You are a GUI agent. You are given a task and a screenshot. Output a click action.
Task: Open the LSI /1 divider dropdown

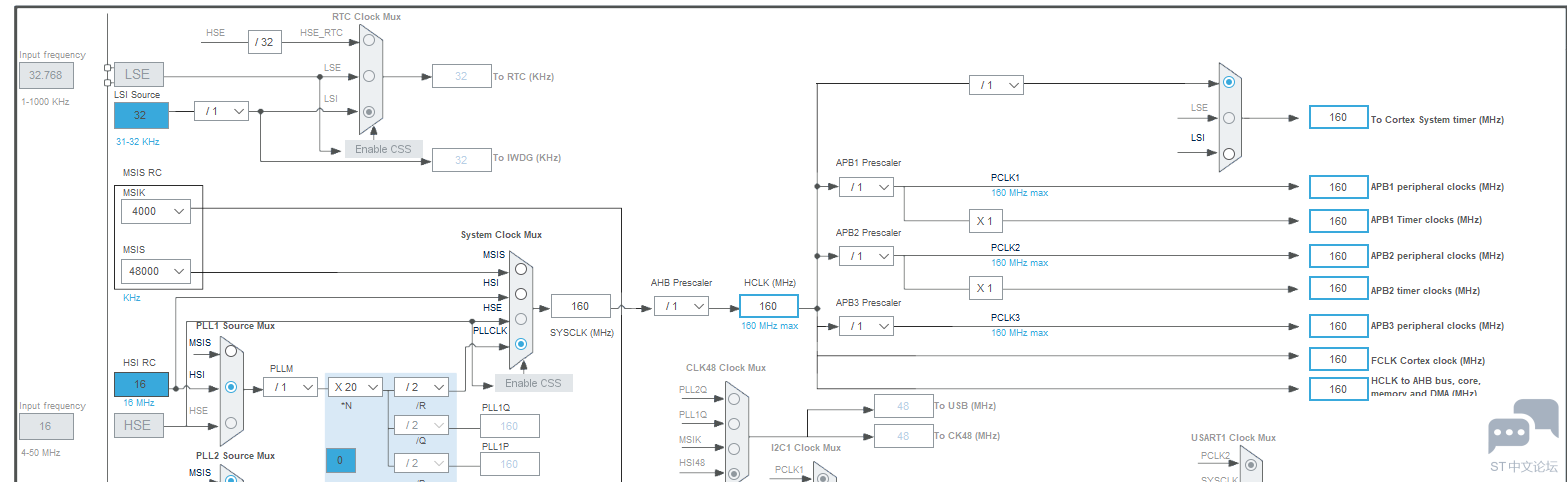coord(221,112)
